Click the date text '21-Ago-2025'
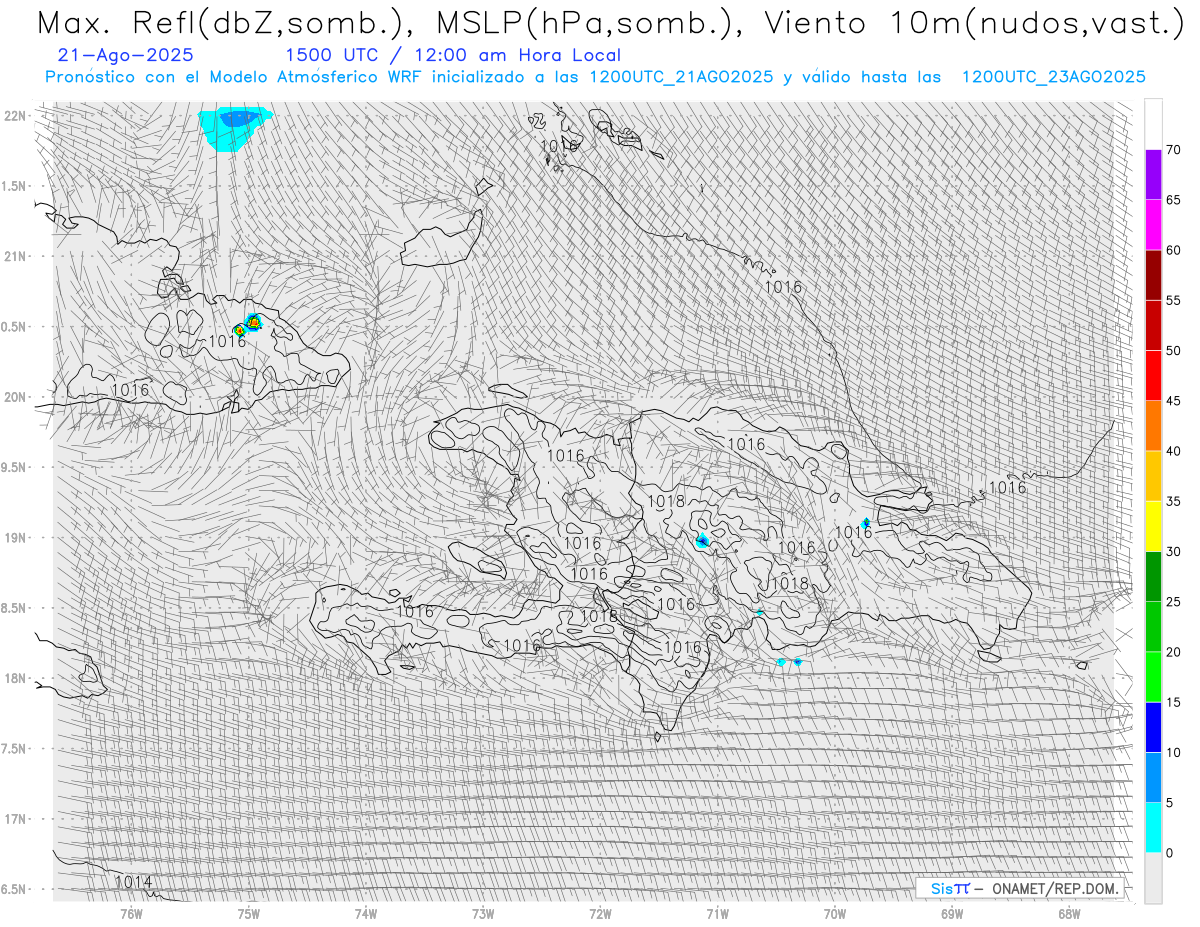Viewport: 1200px width, 927px height. (x=126, y=56)
